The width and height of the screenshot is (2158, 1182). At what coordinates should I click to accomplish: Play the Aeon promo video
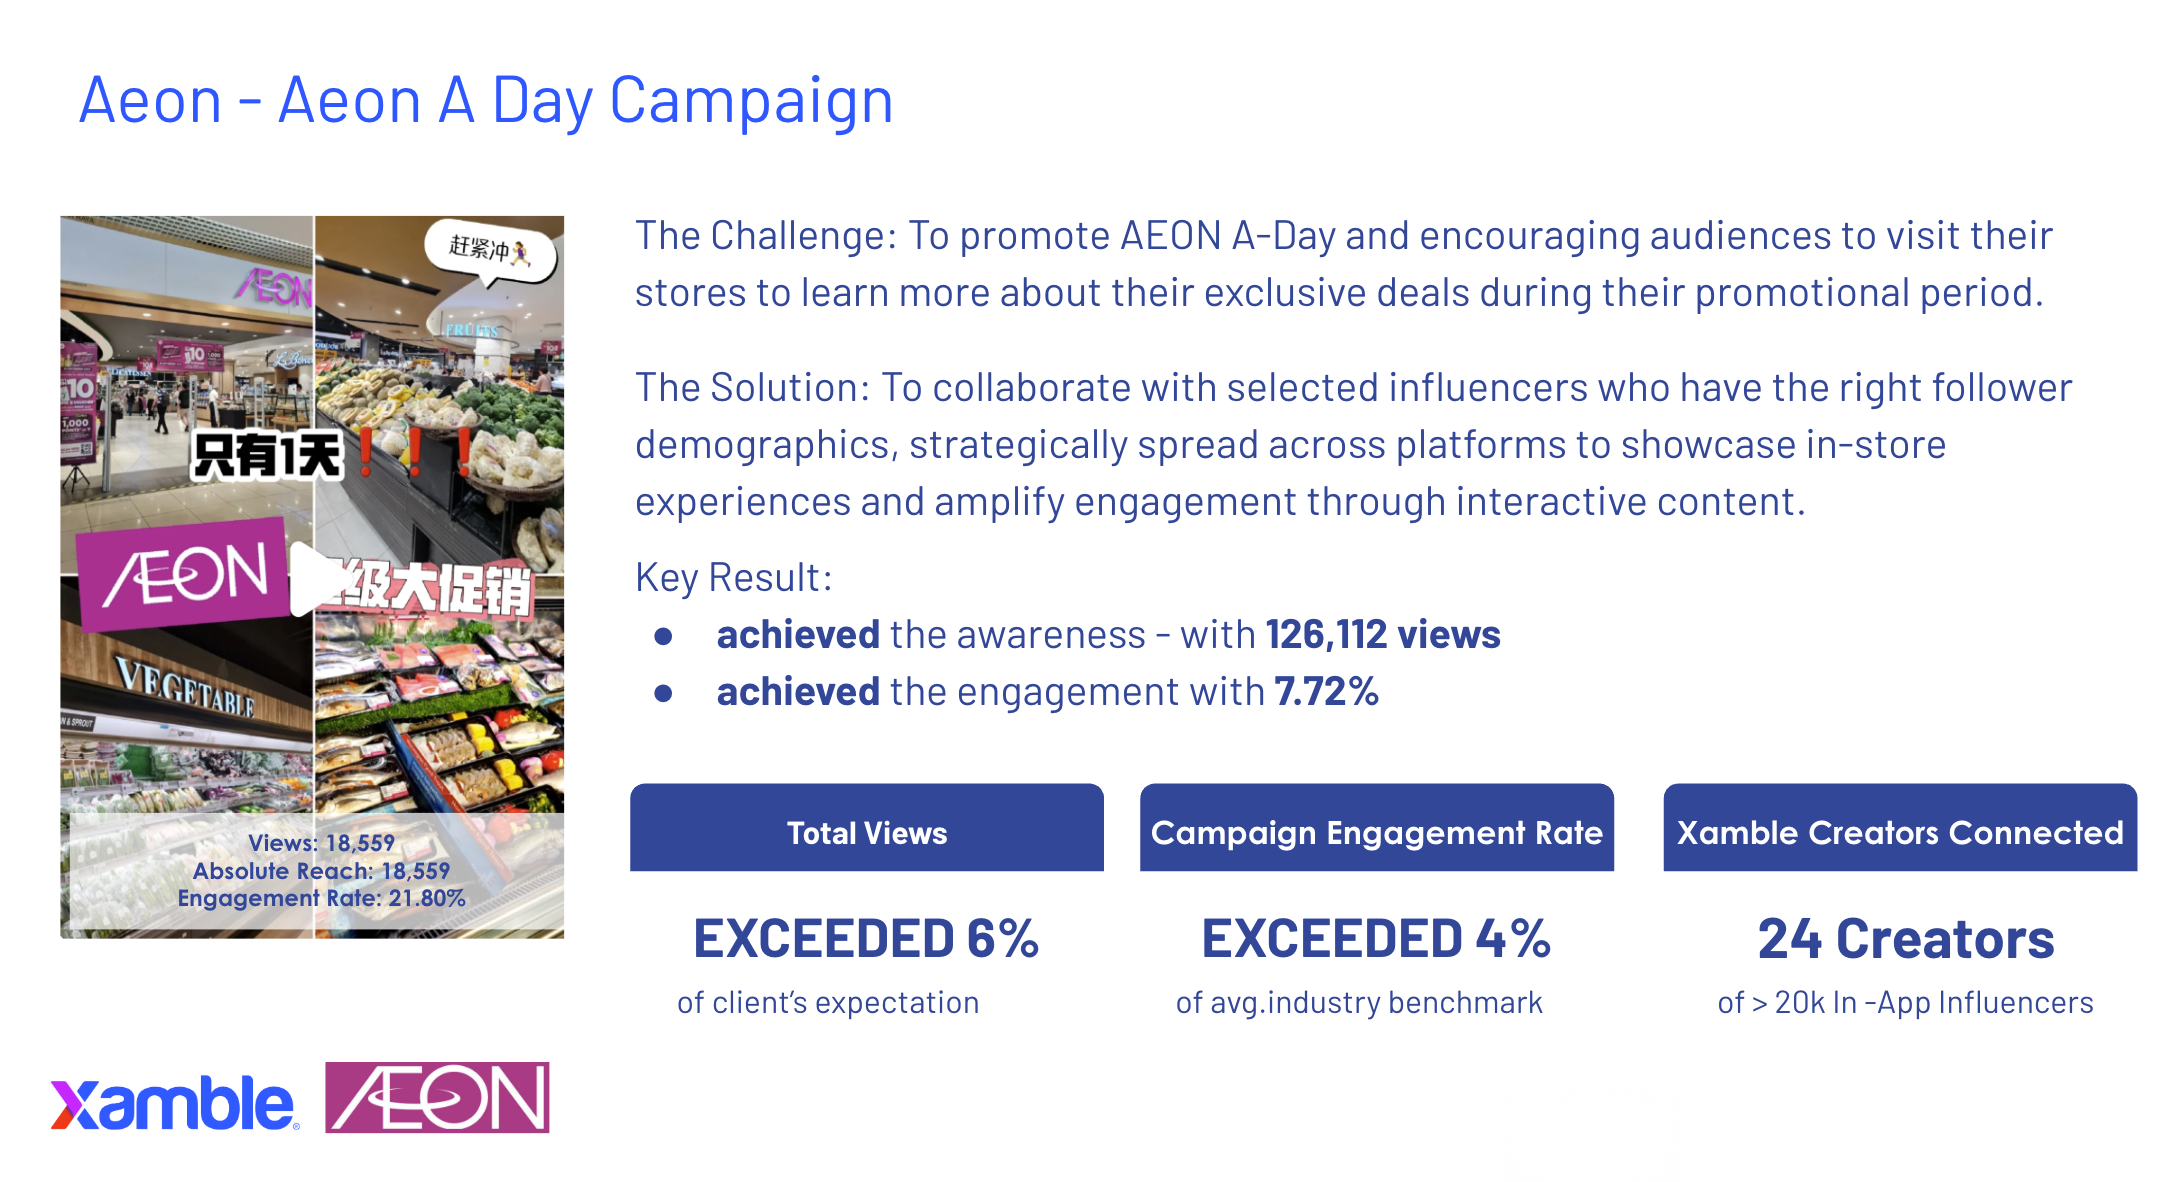tap(313, 578)
